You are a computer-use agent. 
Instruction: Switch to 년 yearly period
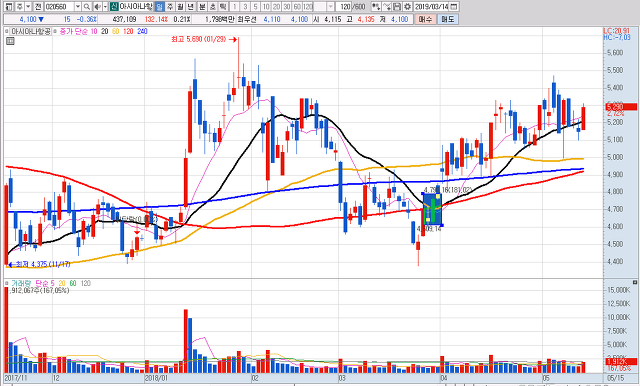(x=190, y=7)
